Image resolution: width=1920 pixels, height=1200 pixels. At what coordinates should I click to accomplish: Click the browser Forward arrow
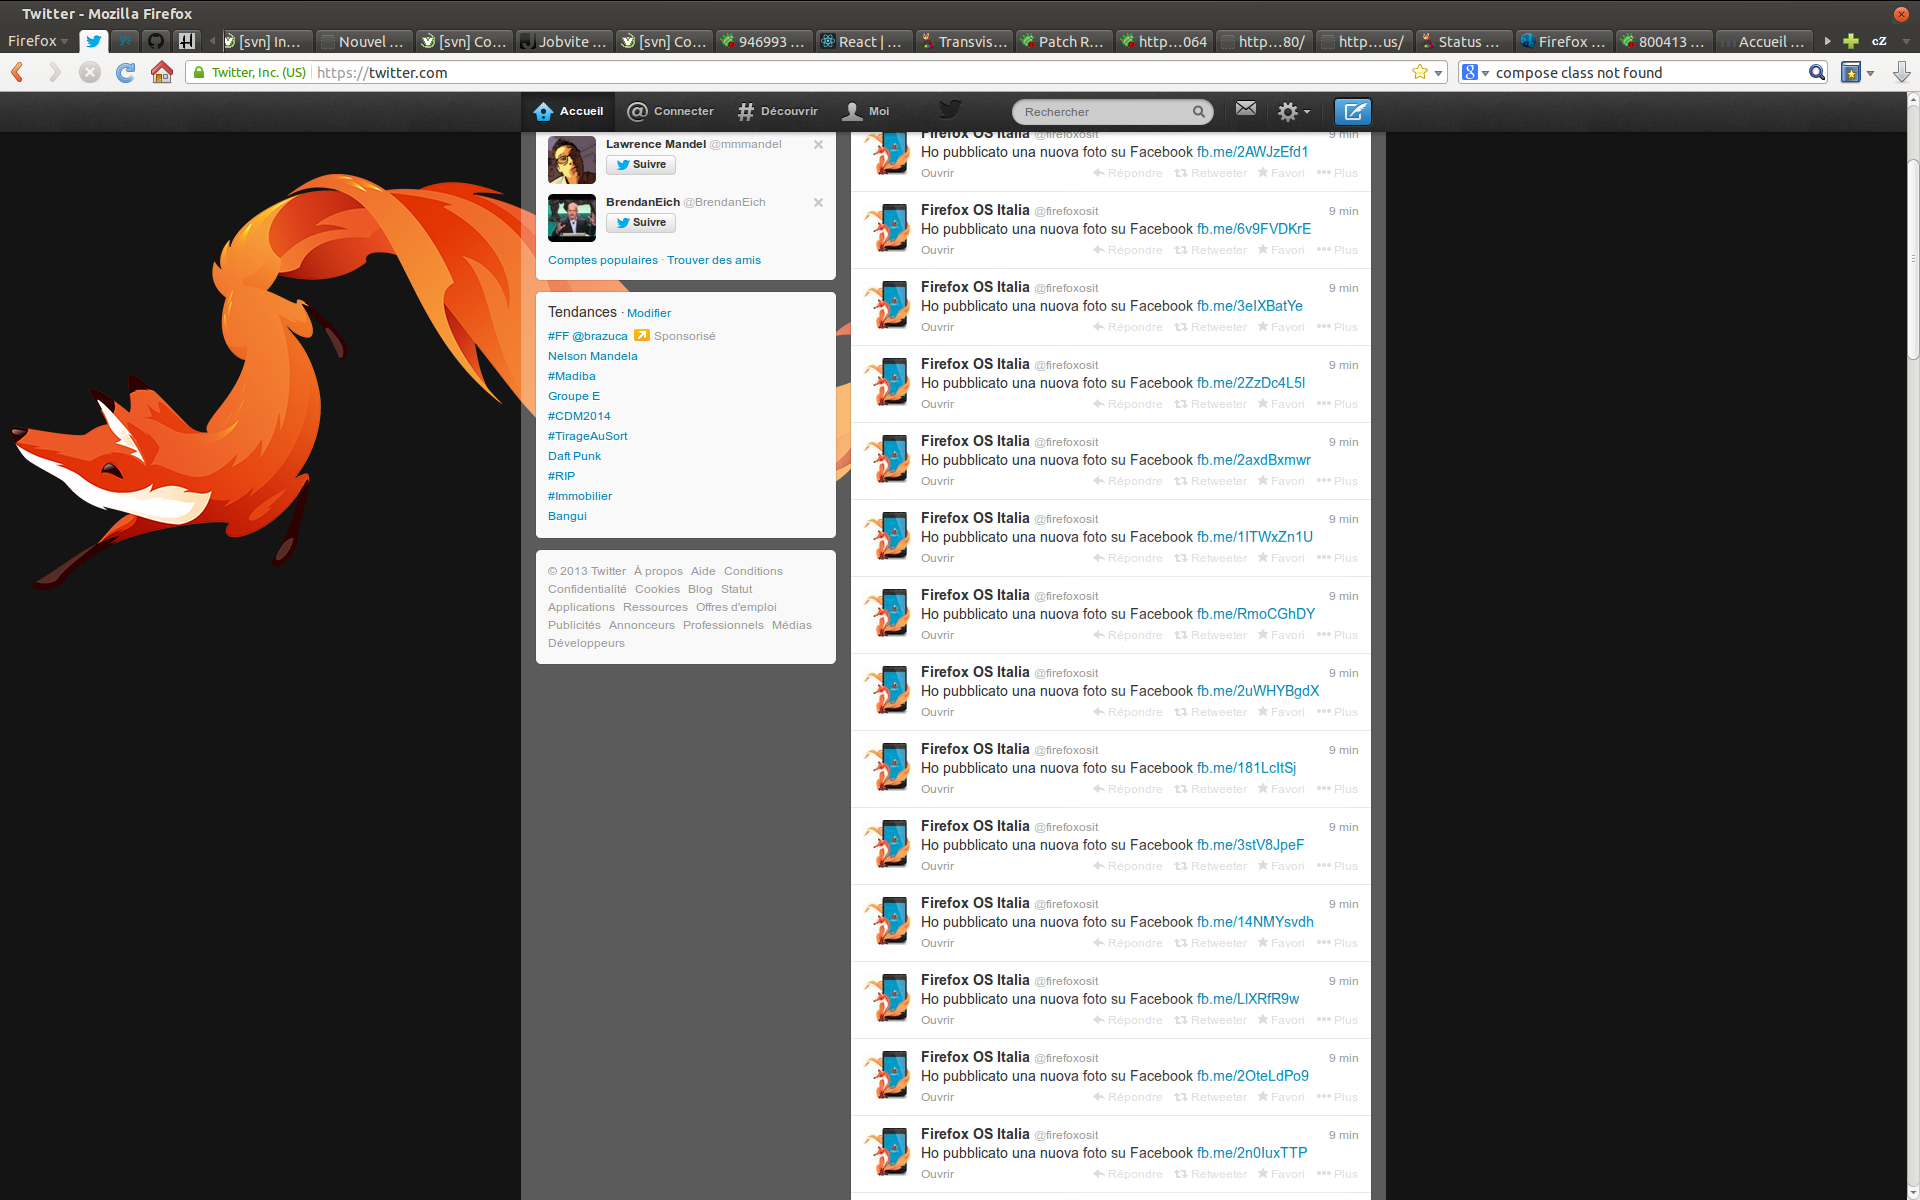click(x=54, y=72)
